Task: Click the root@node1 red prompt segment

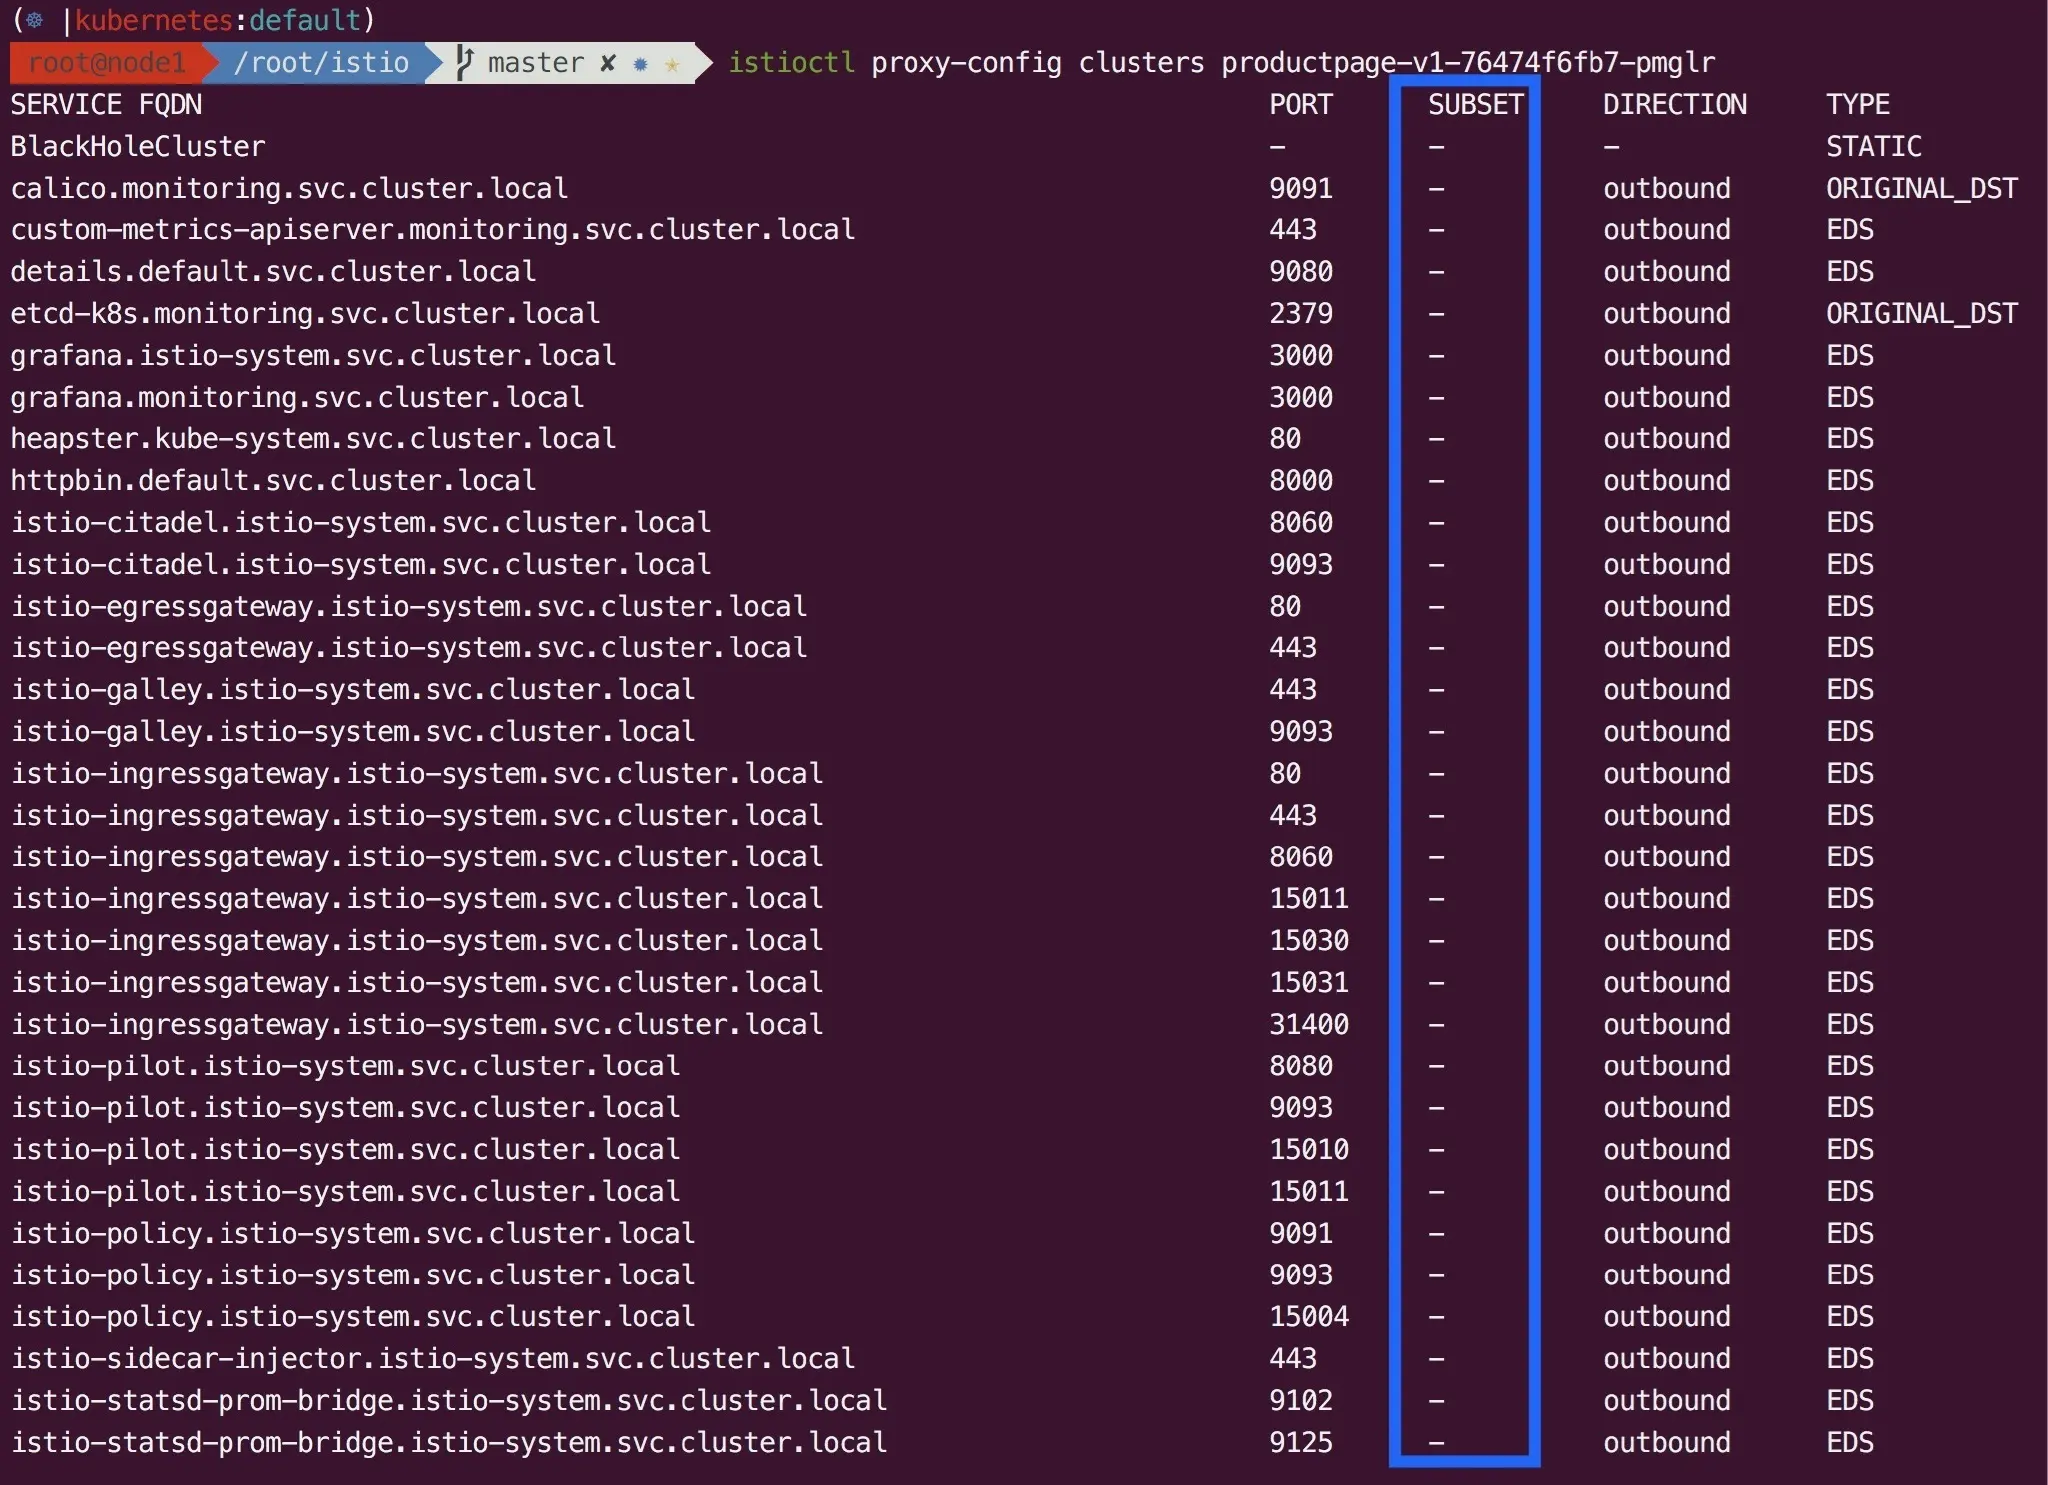Action: coord(106,63)
